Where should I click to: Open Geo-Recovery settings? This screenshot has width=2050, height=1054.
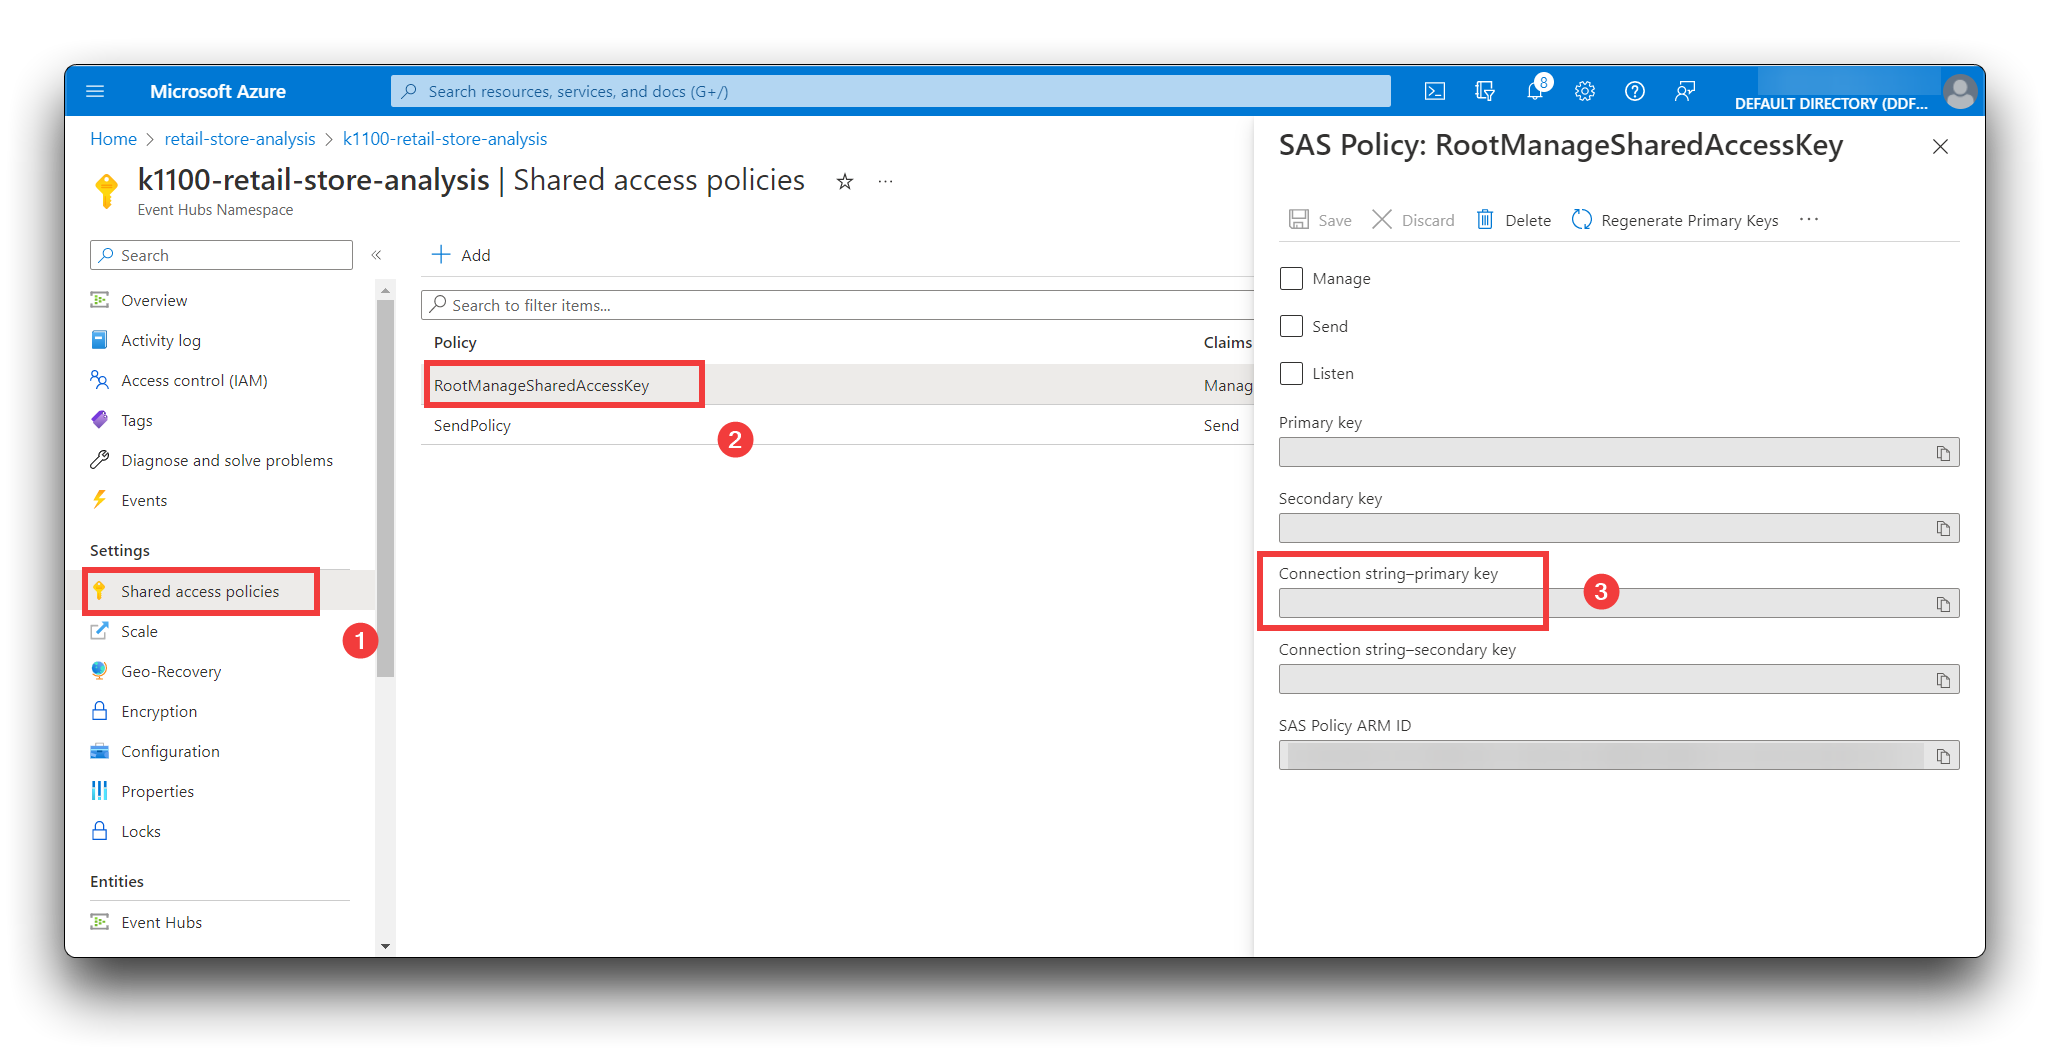coord(171,671)
